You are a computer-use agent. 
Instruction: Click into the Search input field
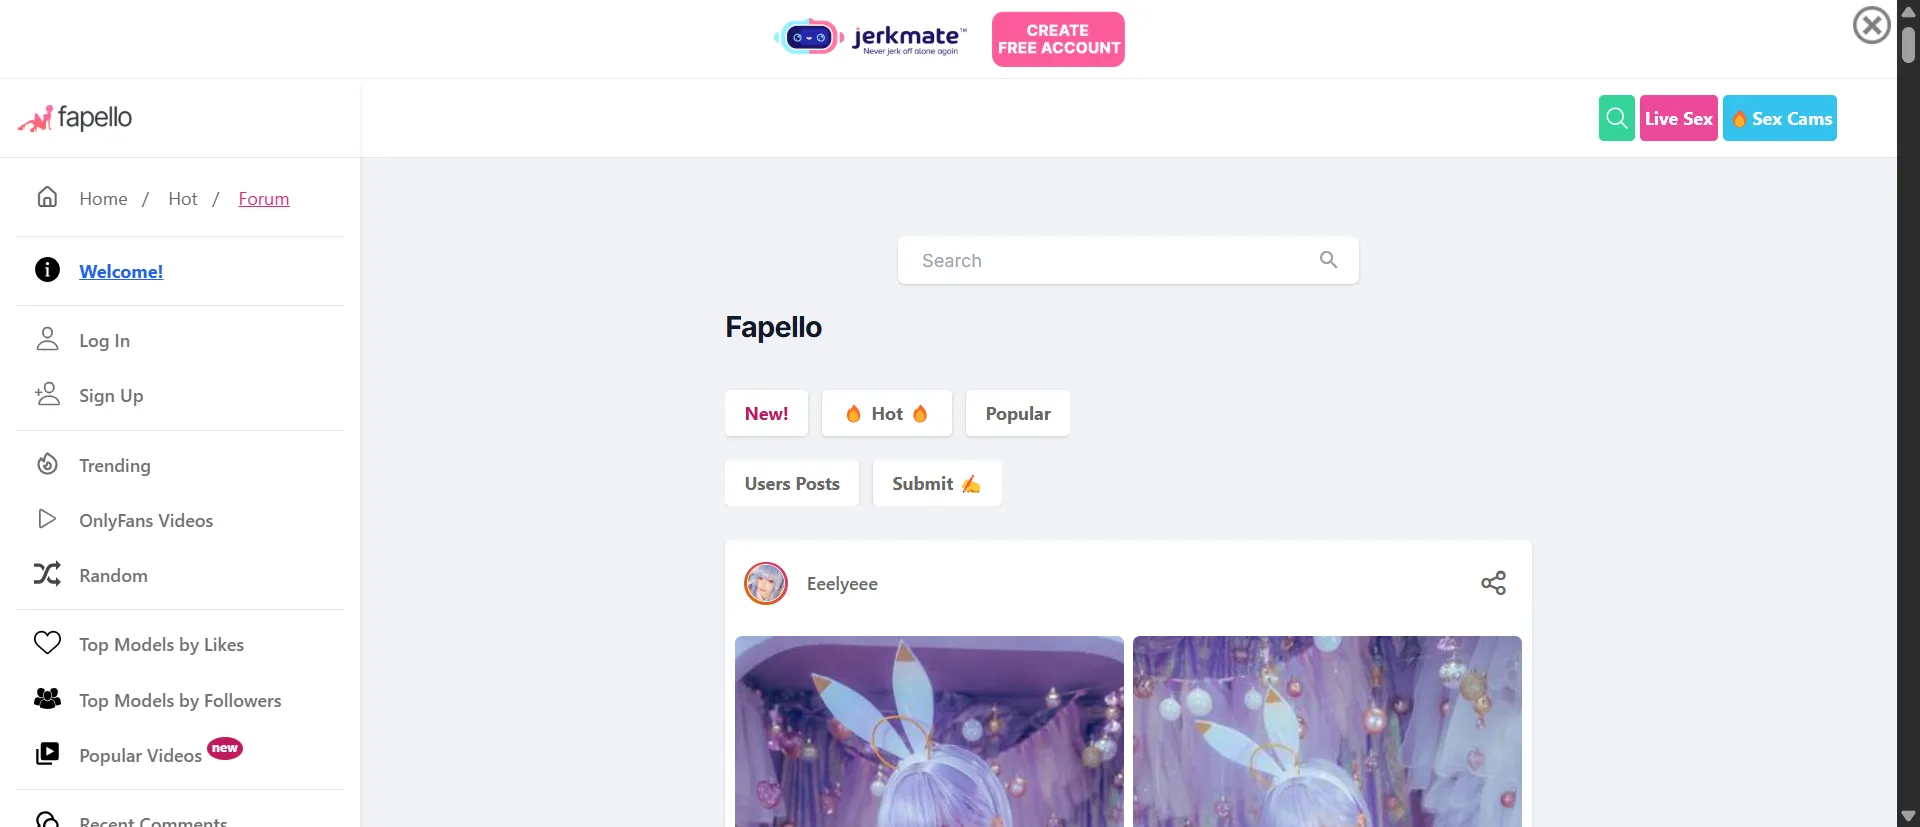1128,260
